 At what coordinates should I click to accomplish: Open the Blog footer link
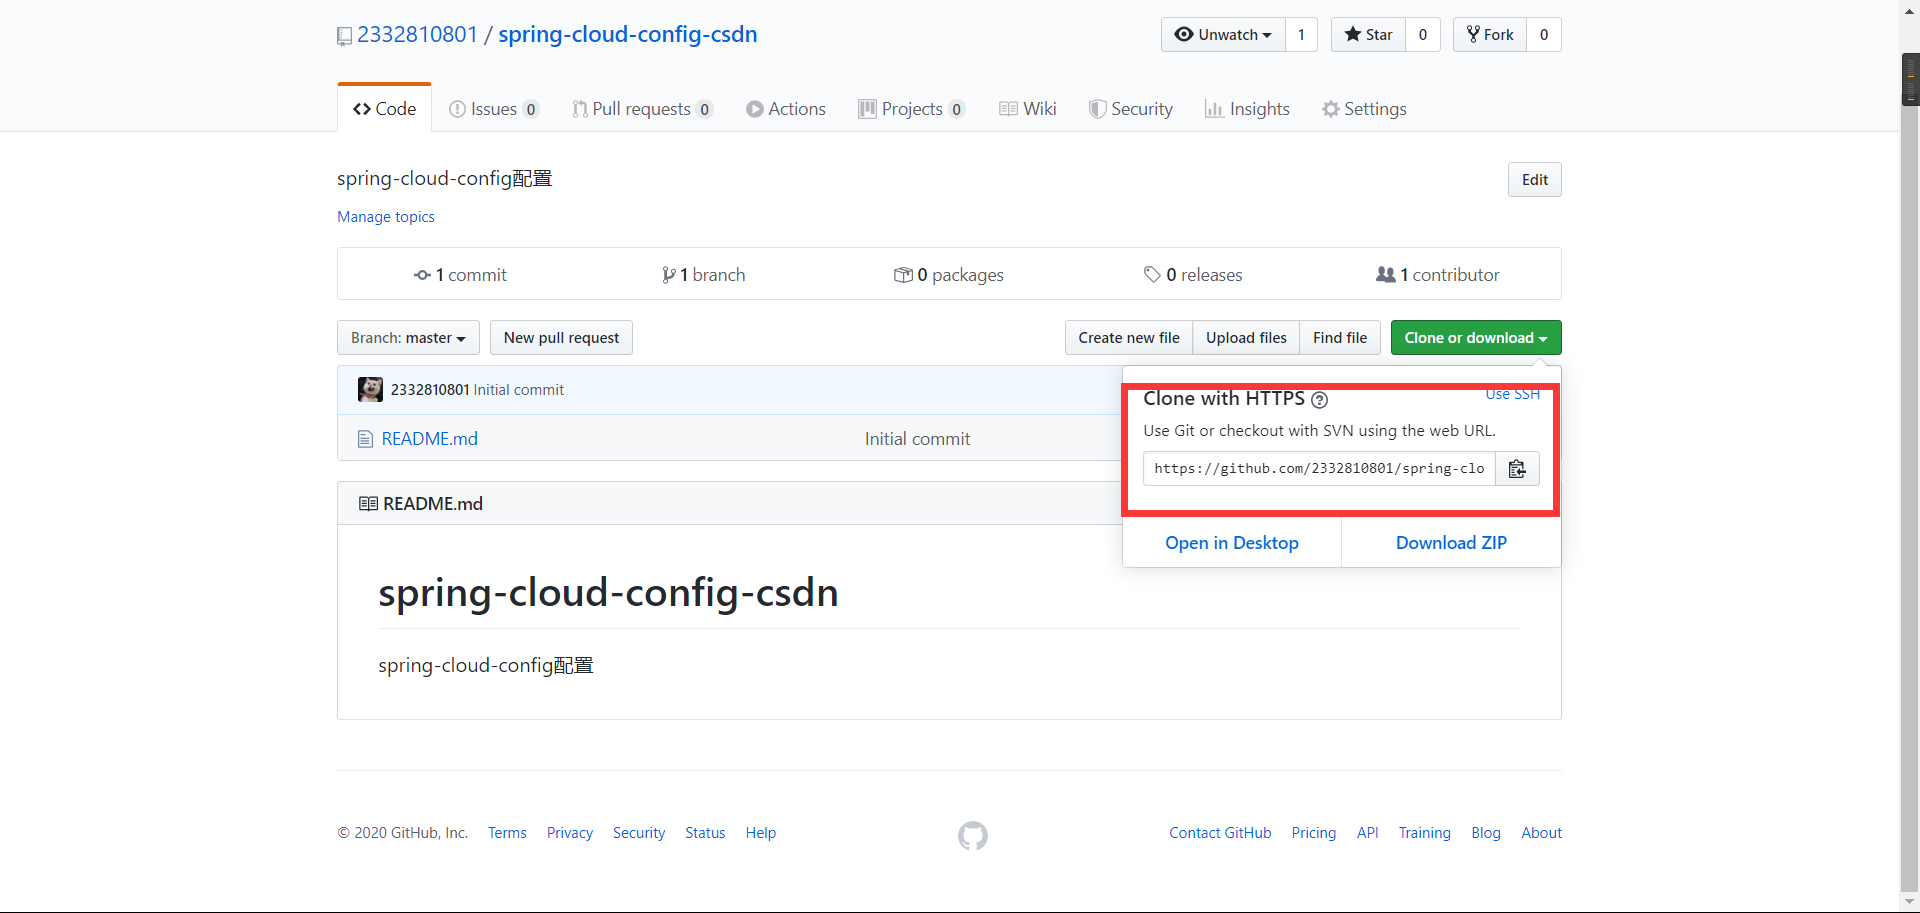point(1486,833)
